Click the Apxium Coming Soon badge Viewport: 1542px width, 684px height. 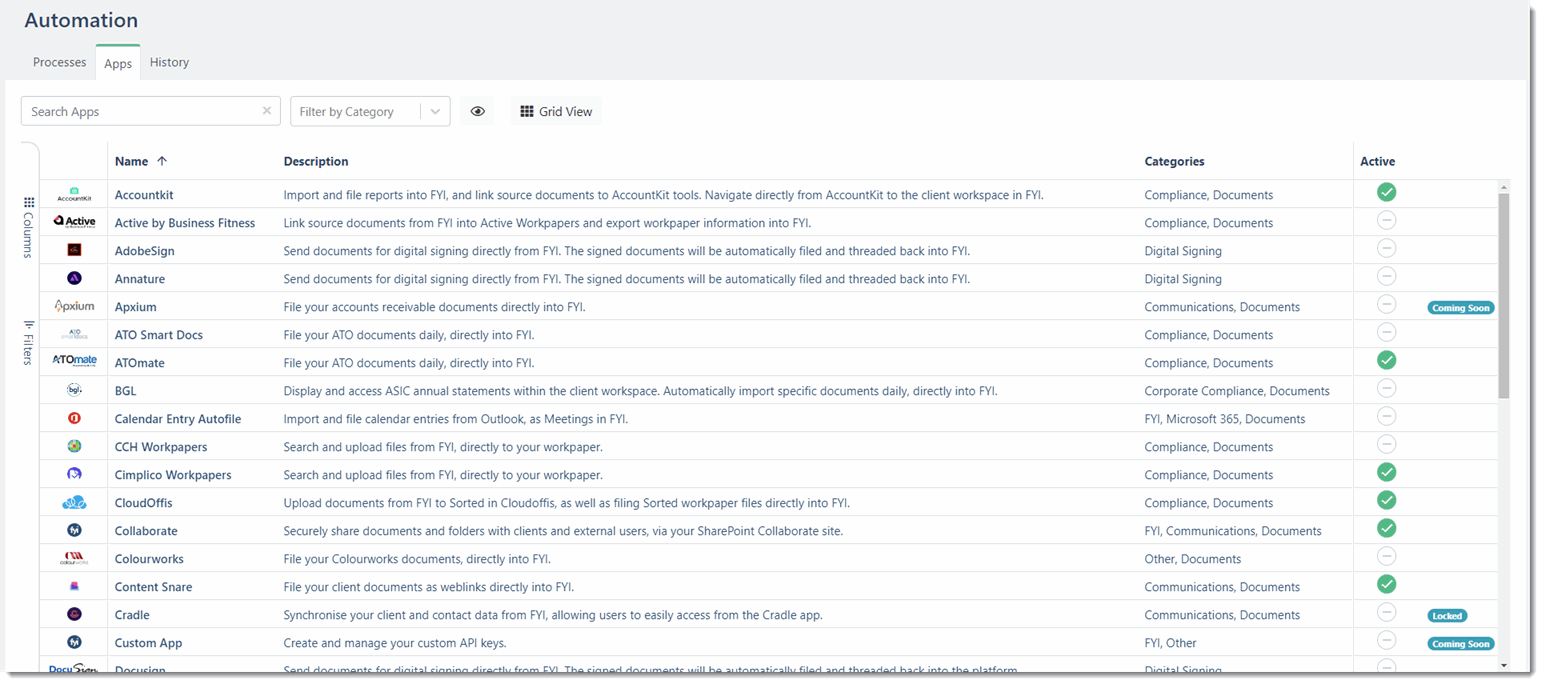[x=1461, y=308]
